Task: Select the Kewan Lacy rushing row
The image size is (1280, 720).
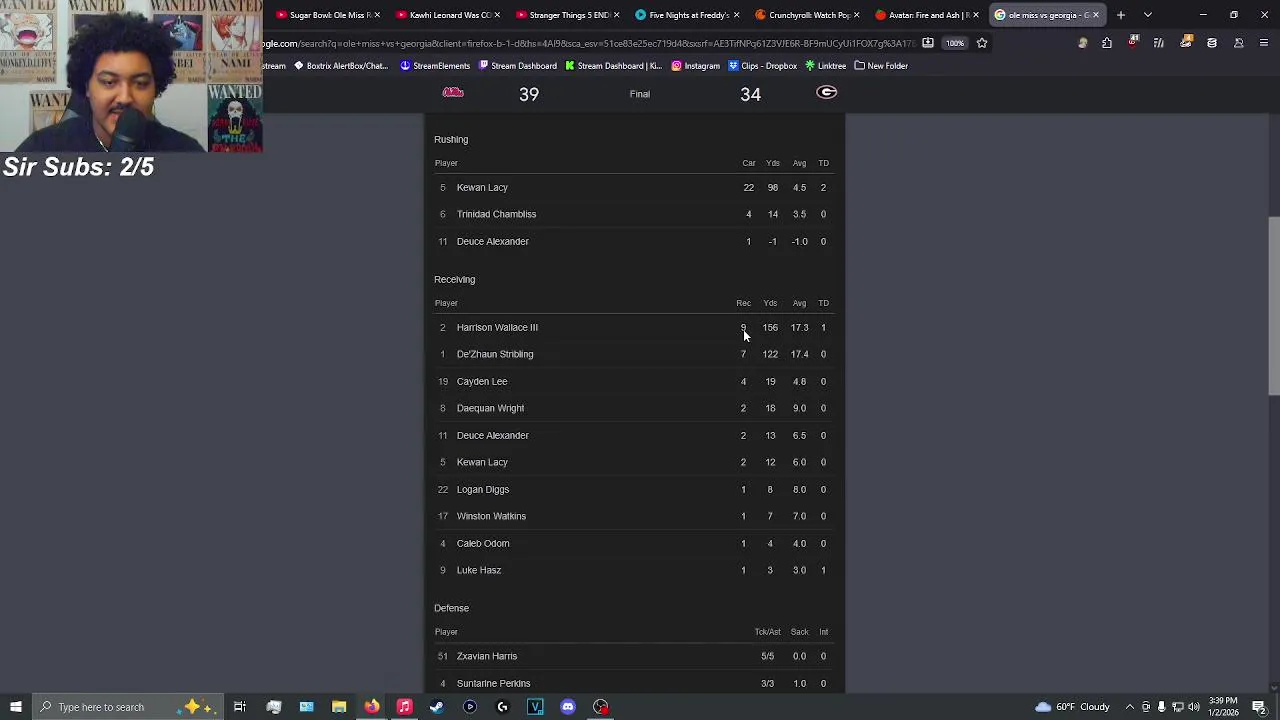Action: (x=634, y=187)
